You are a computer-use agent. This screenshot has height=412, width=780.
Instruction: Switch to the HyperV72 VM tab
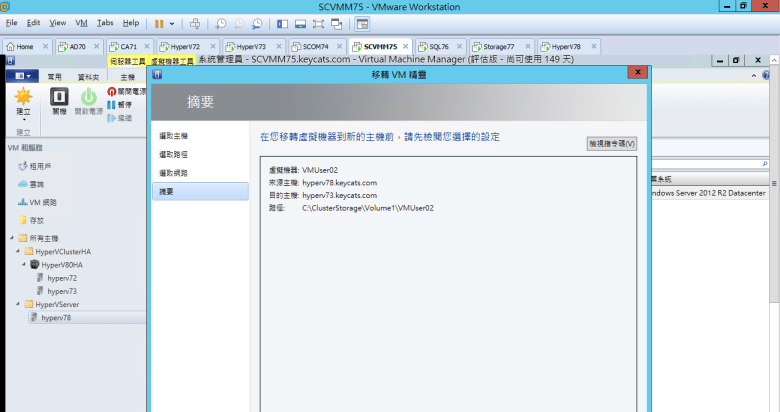[x=180, y=46]
